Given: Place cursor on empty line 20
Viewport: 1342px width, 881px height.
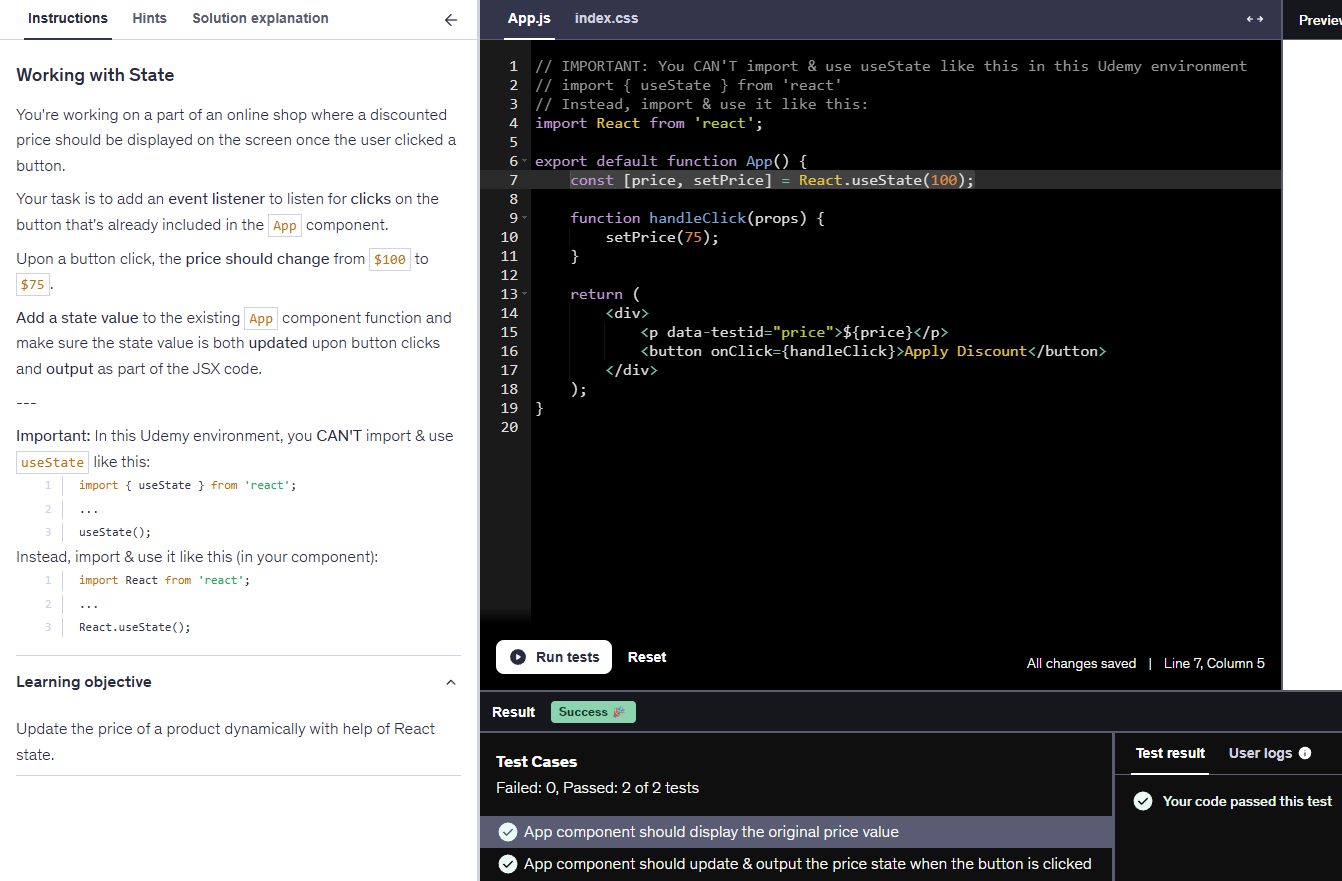Looking at the screenshot, I should click(x=700, y=427).
